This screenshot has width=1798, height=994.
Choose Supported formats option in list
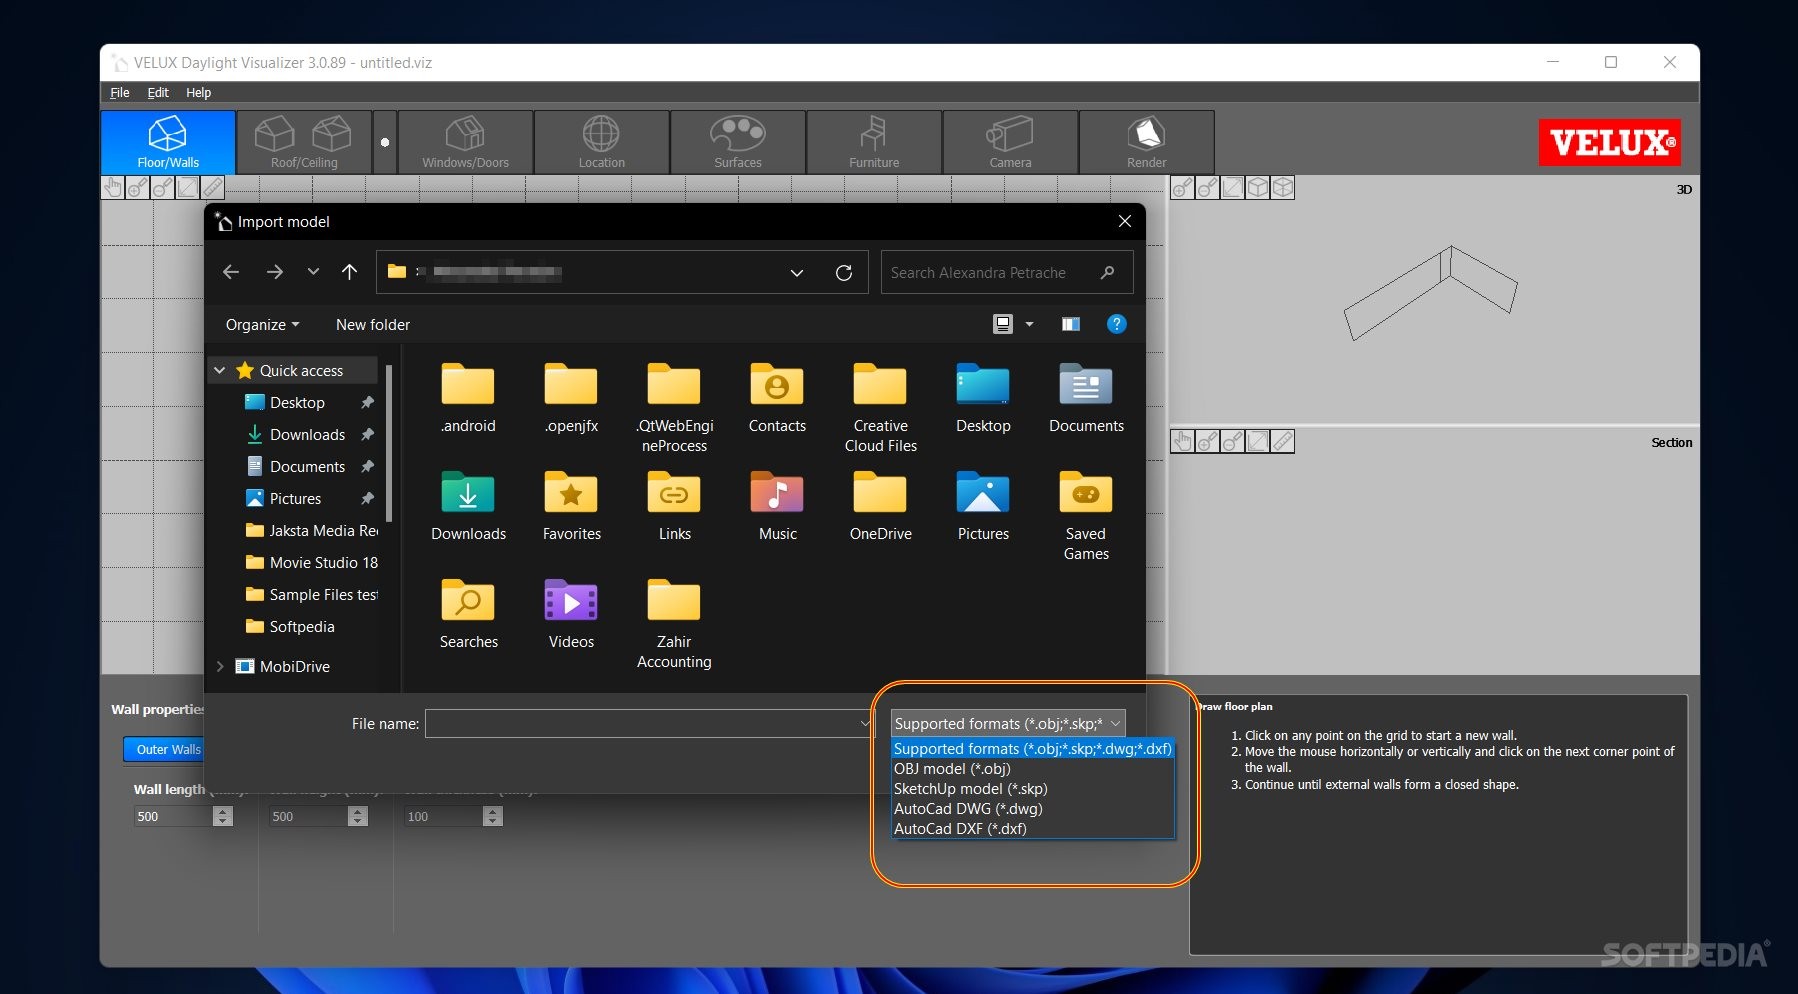click(1032, 749)
